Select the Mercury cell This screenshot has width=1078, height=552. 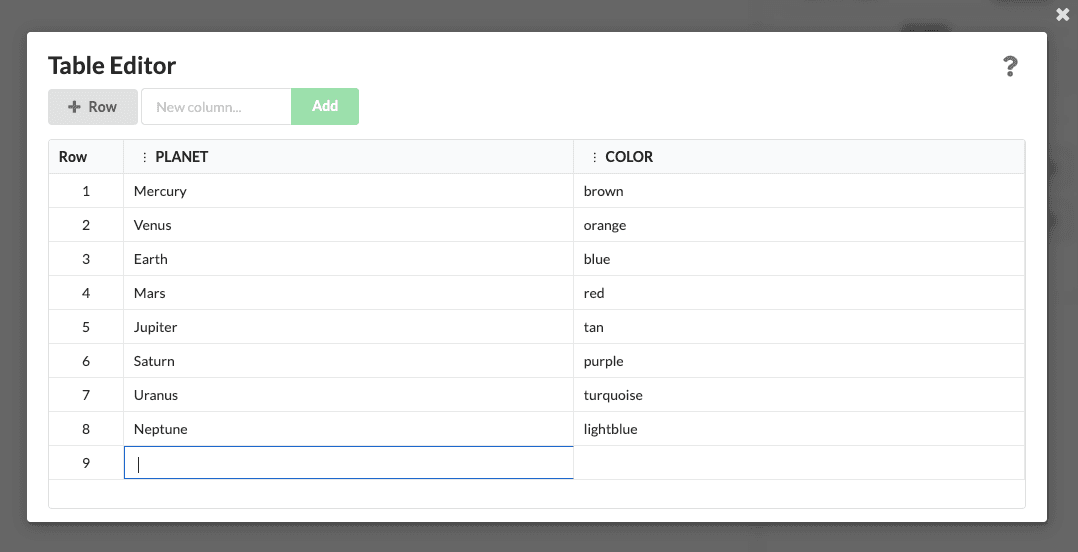tap(348, 191)
